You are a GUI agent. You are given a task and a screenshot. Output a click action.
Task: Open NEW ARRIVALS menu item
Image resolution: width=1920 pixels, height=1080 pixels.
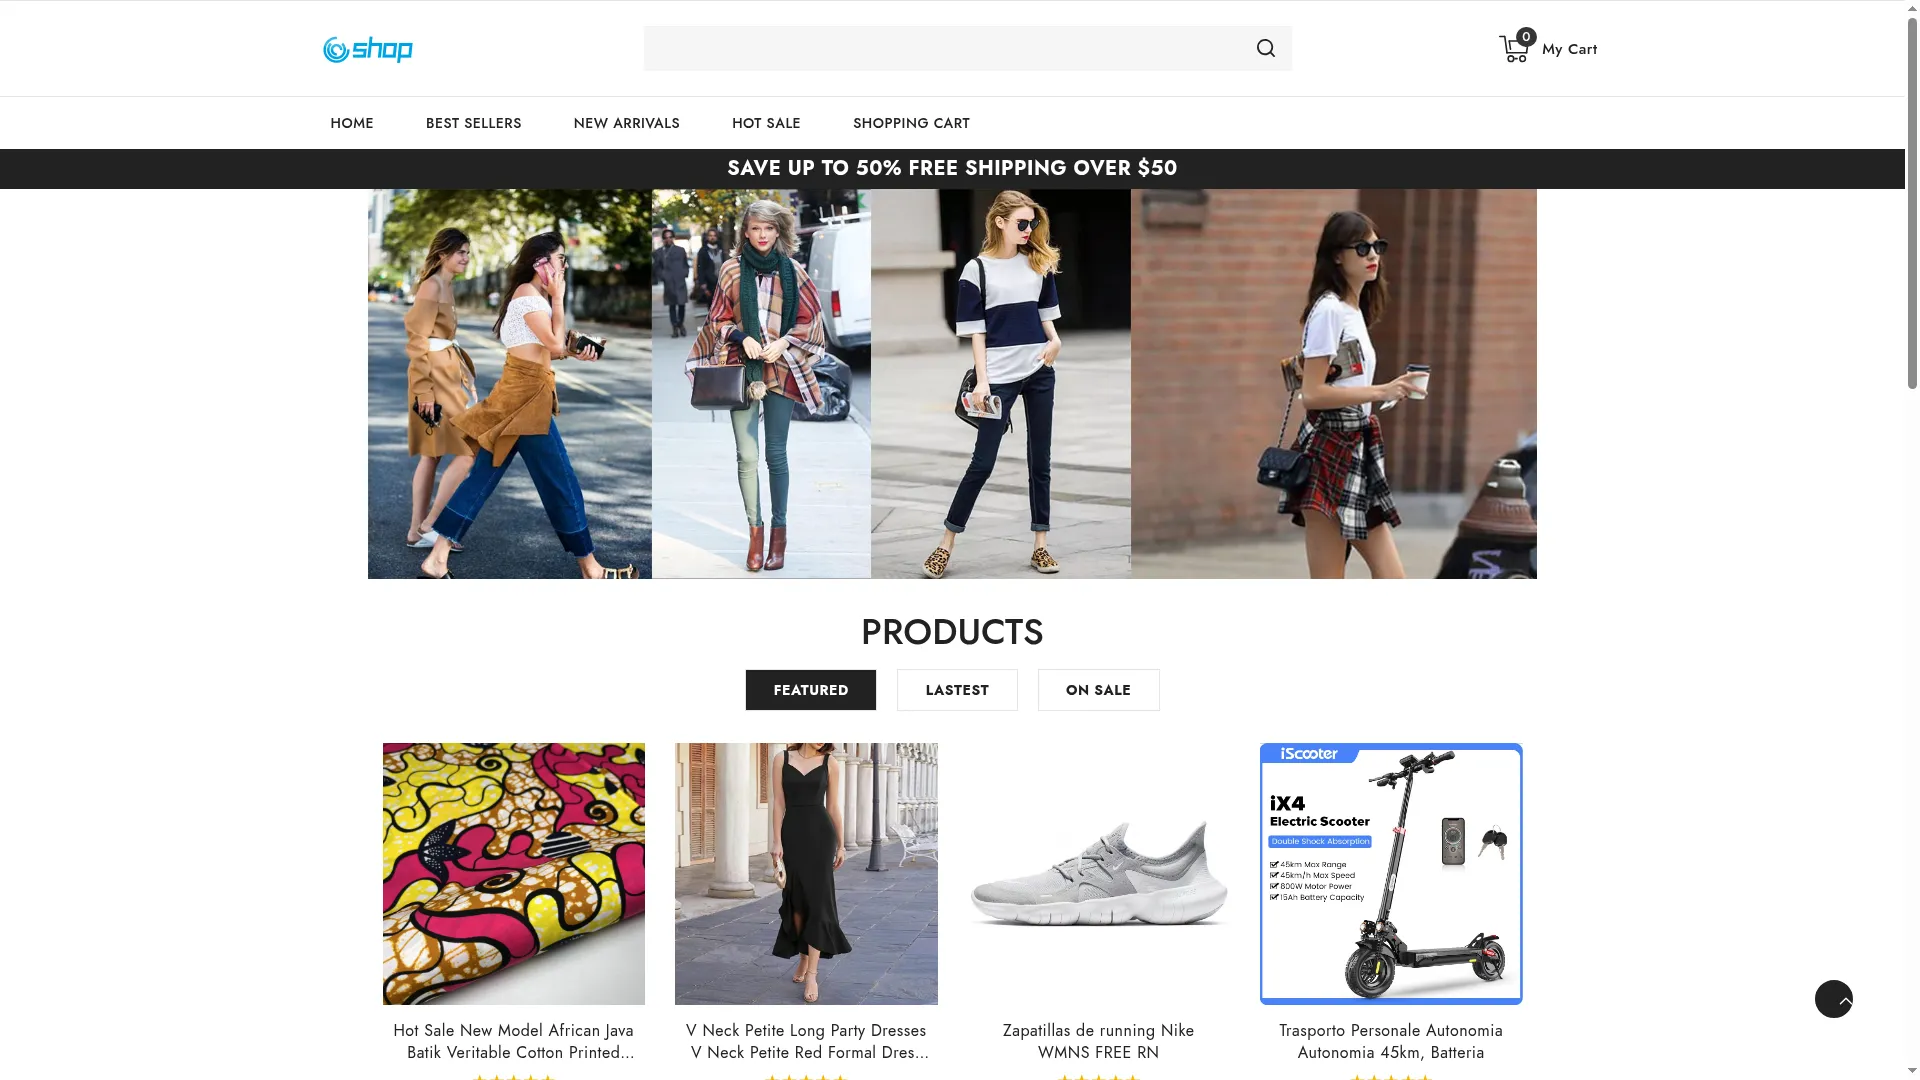tap(626, 123)
